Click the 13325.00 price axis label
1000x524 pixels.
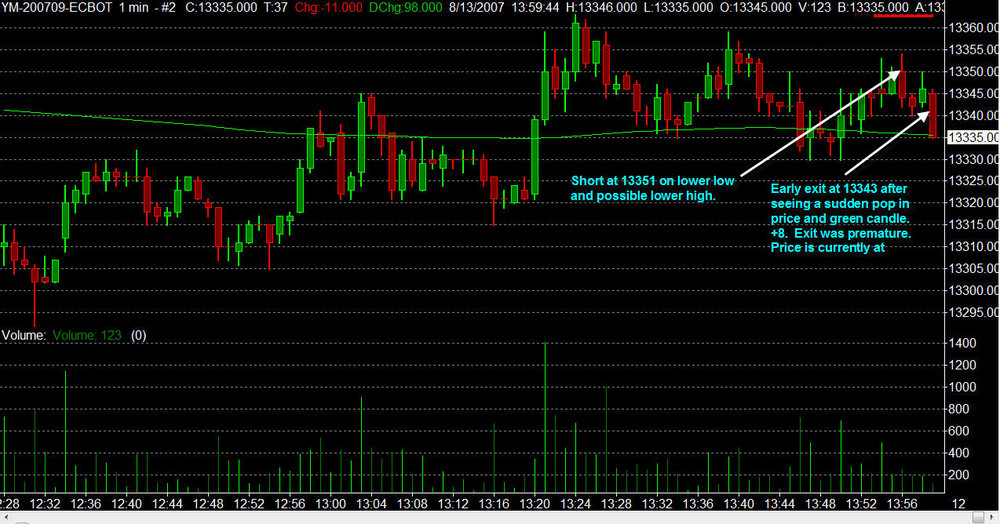pos(973,181)
